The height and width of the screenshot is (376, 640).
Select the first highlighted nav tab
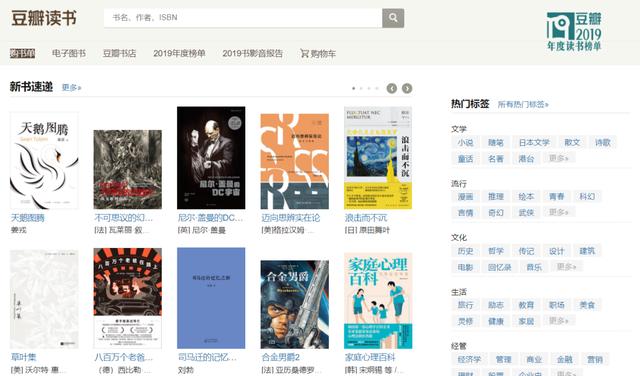[x=22, y=53]
